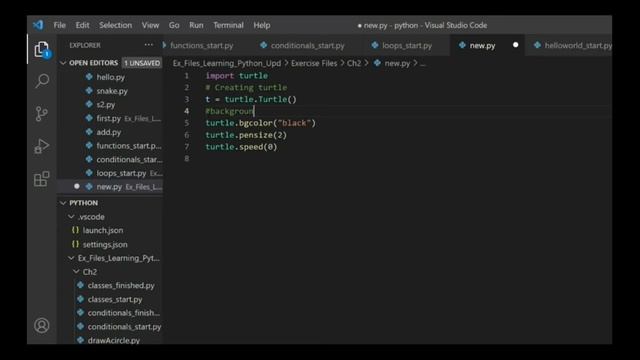Open the Terminal menu
Viewport: 640px width, 360px height.
tap(229, 25)
